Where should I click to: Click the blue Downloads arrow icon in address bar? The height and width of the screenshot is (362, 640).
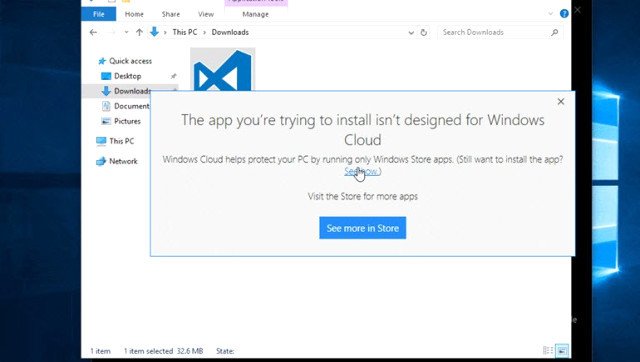154,32
